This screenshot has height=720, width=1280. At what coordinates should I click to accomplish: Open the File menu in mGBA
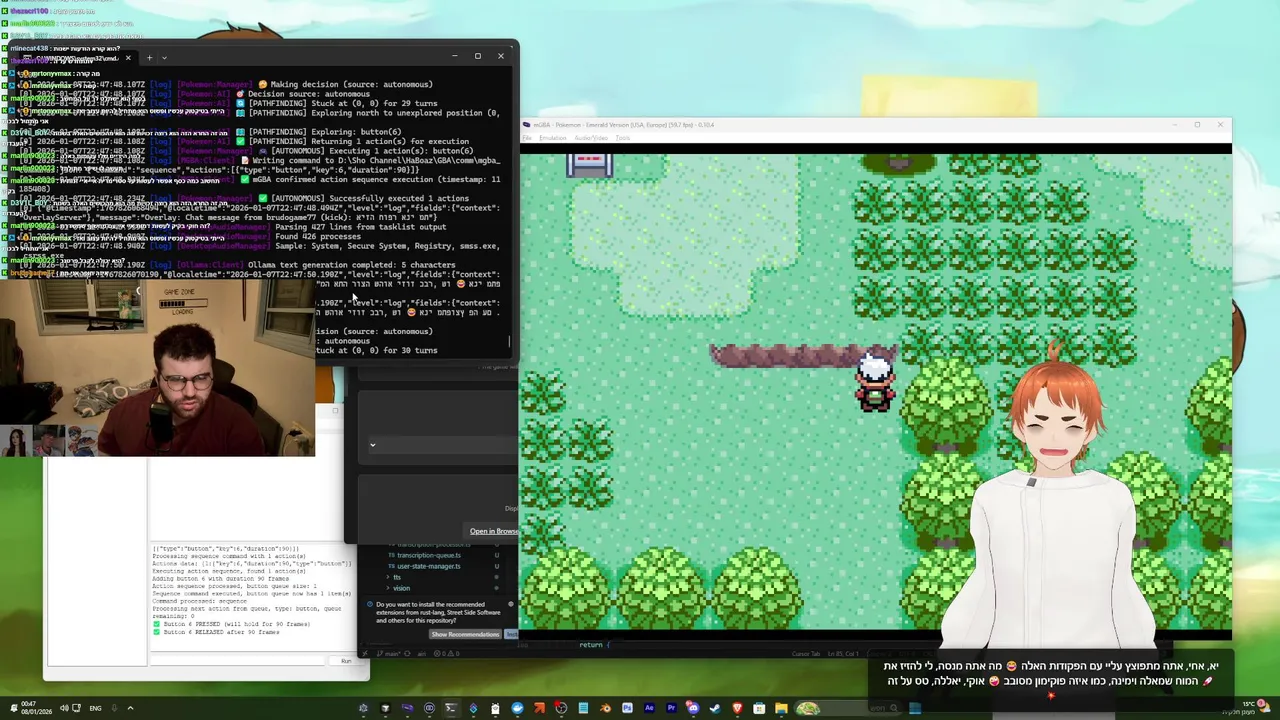529,138
